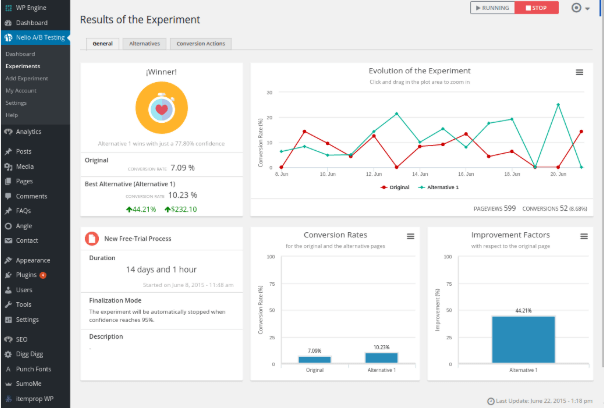Screen dimensions: 604x408
Task: Click the green 44.21% improvement value
Action: pyautogui.click(x=141, y=210)
